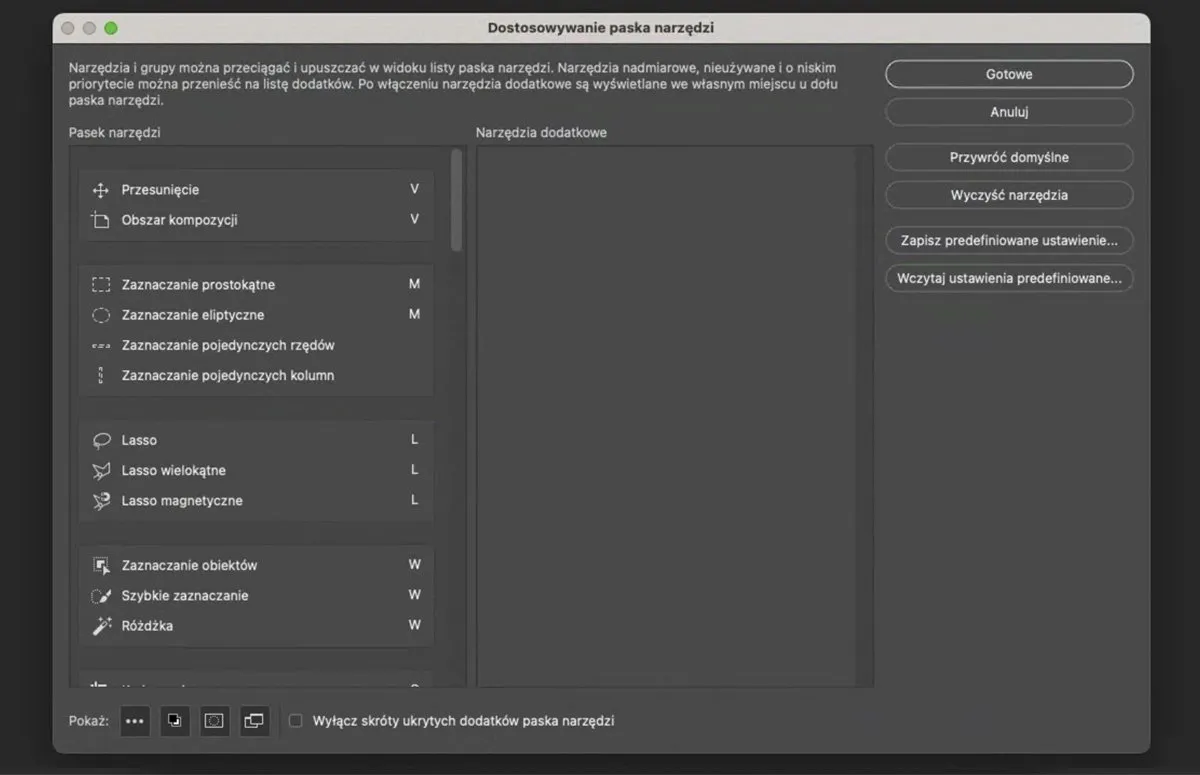This screenshot has width=1200, height=775.
Task: Select the Rectangular Marquee tool icon
Action: pos(100,284)
